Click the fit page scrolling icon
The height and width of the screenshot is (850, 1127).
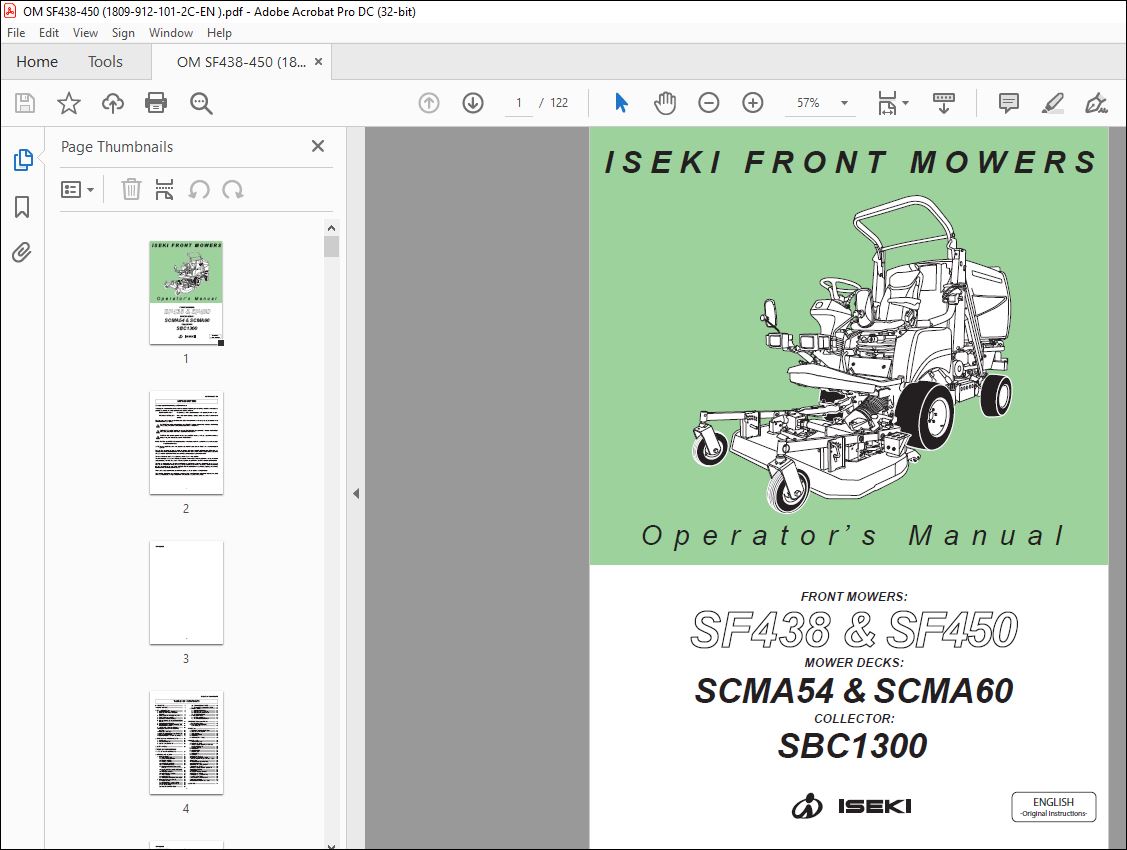pyautogui.click(x=887, y=103)
